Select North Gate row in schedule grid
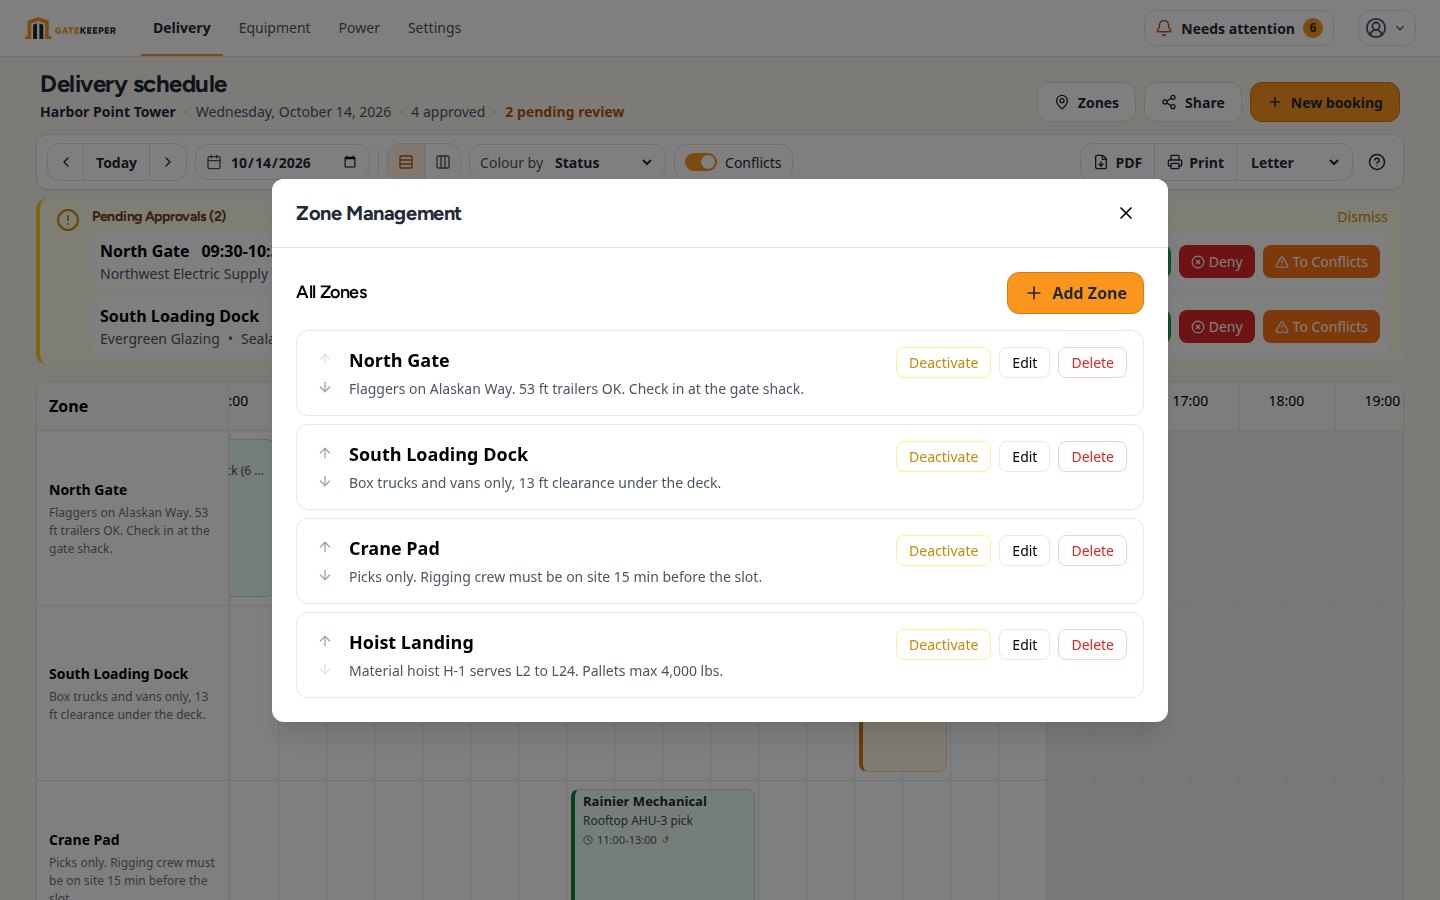The image size is (1440, 900). tap(132, 518)
